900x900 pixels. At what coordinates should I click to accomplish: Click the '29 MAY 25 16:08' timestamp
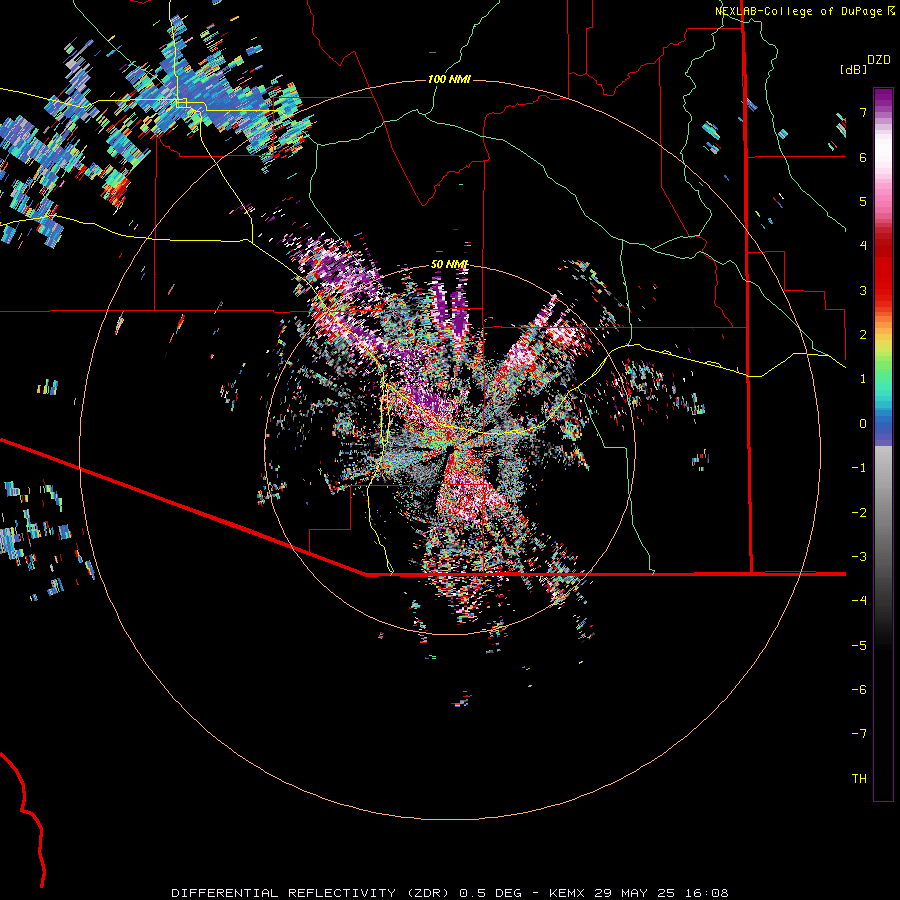662,893
